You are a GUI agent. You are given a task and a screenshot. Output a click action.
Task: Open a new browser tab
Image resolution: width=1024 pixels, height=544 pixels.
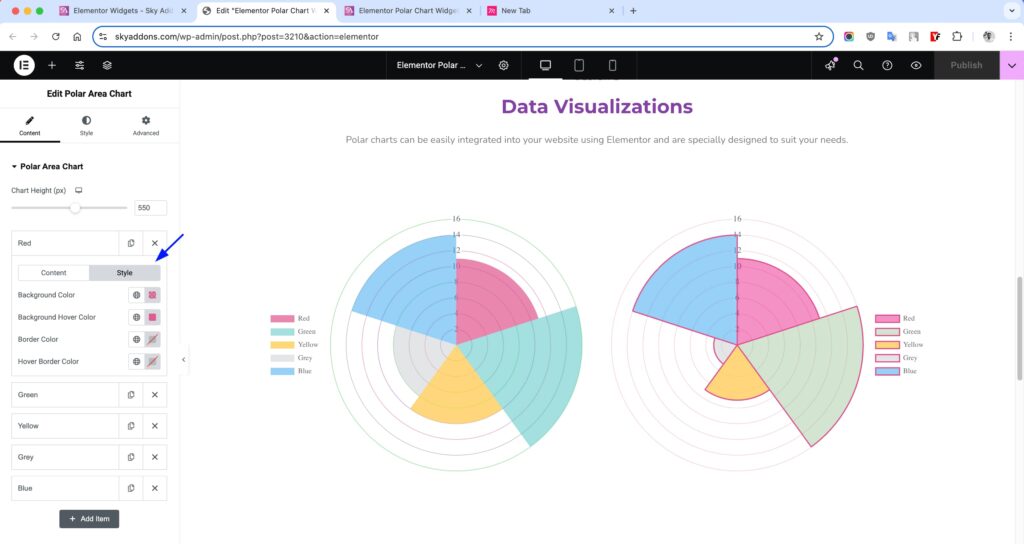pyautogui.click(x=633, y=10)
